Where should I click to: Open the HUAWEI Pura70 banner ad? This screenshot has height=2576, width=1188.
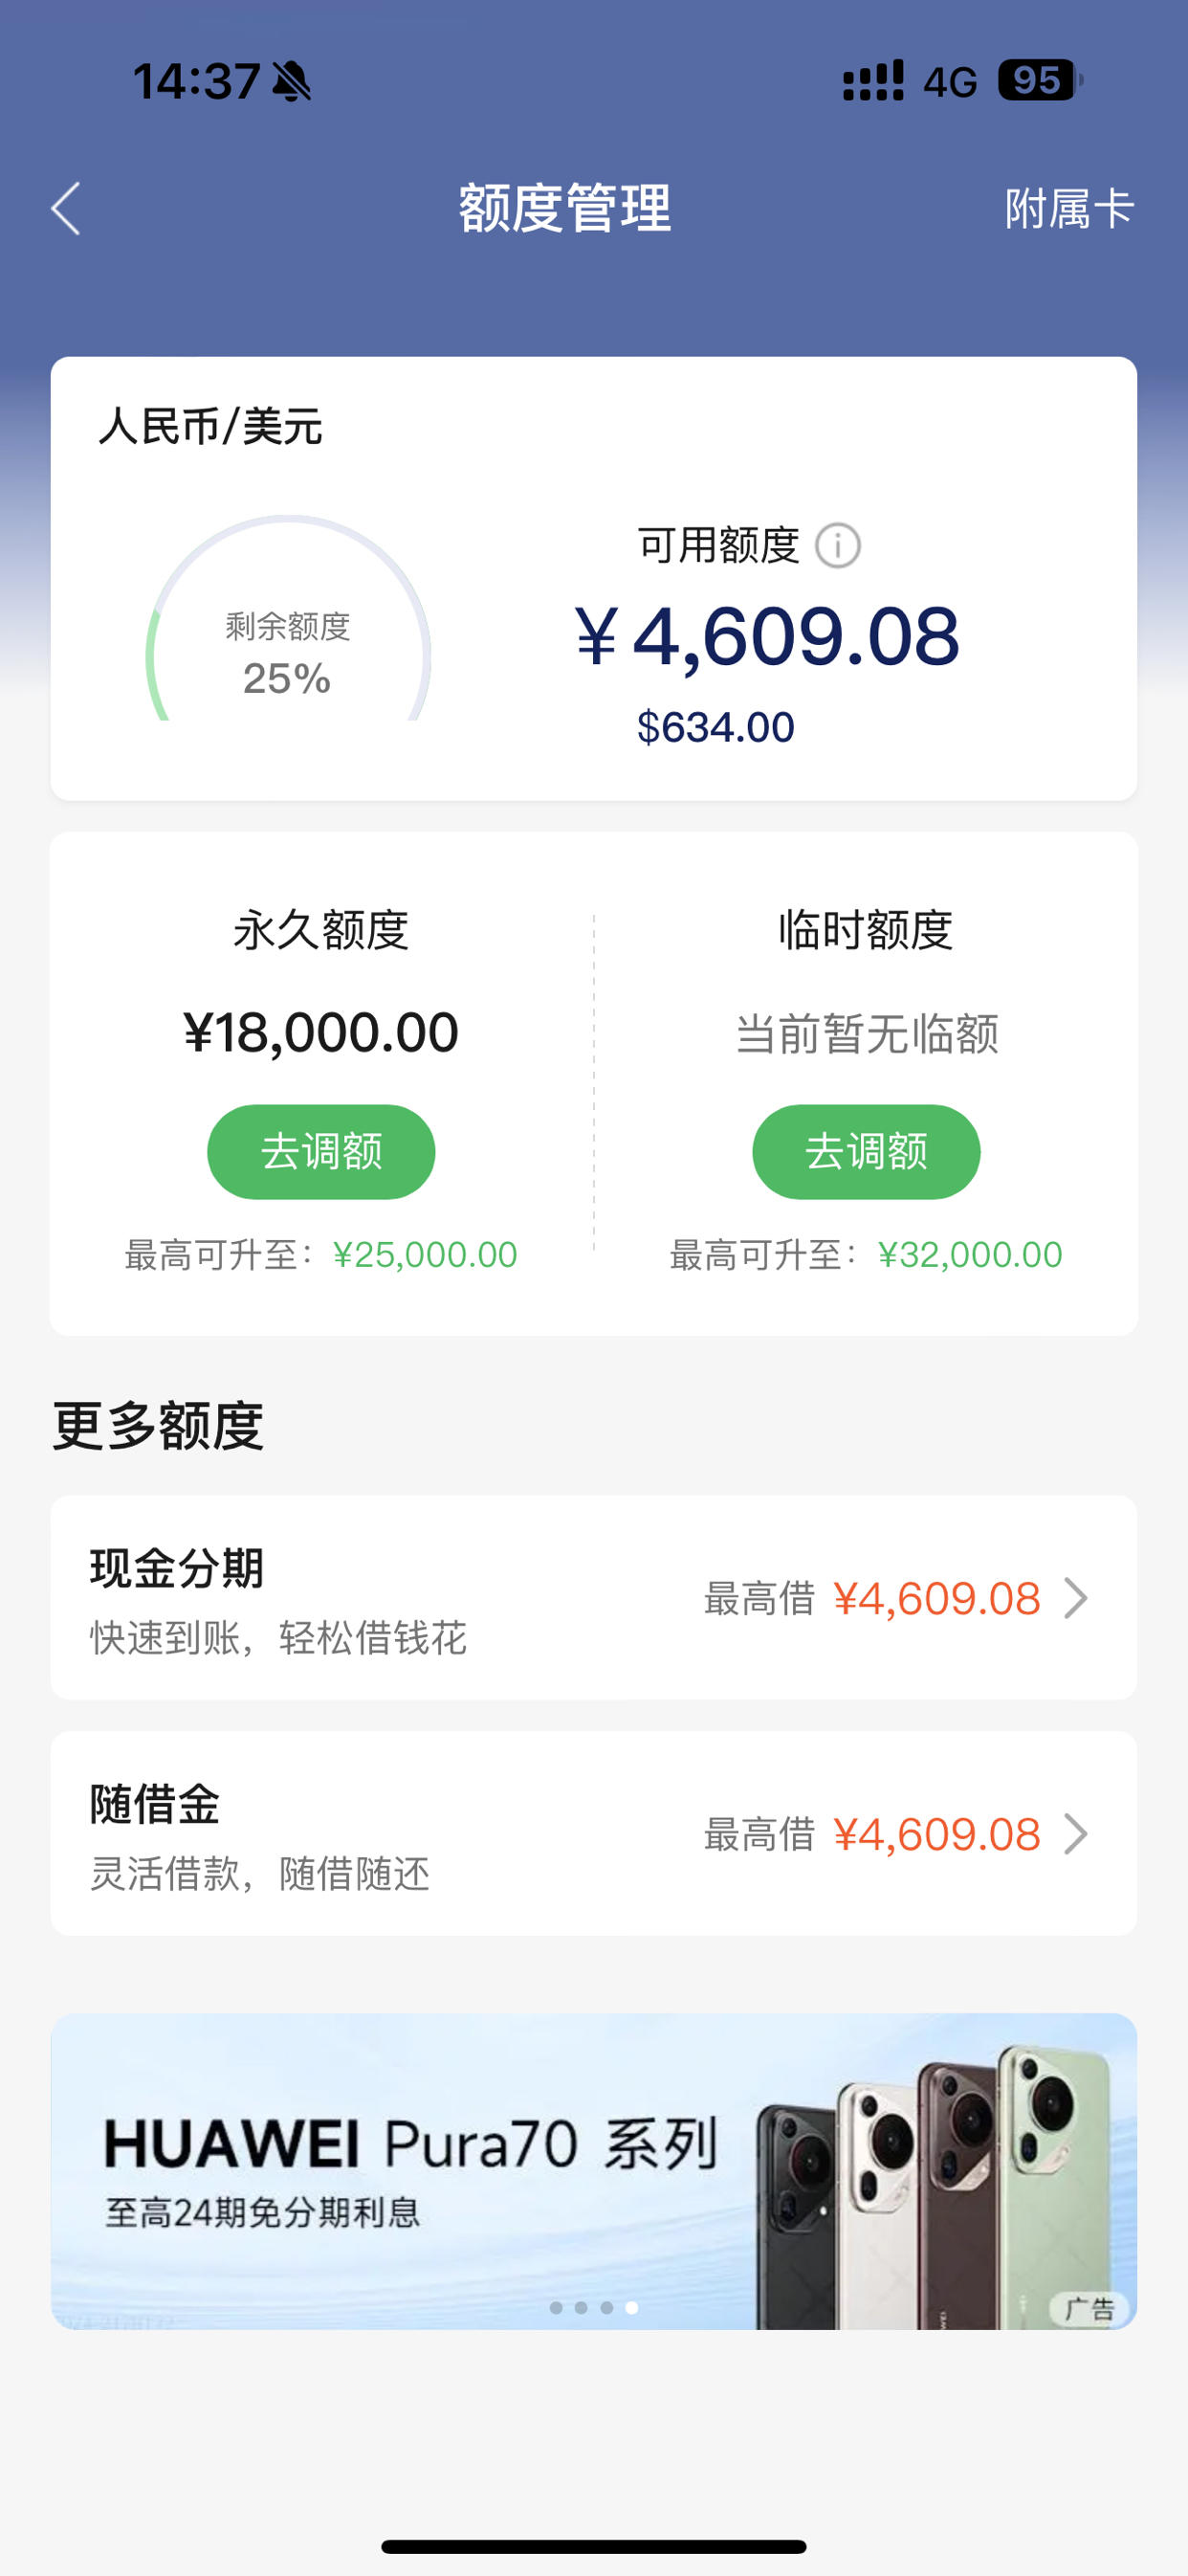point(594,2171)
